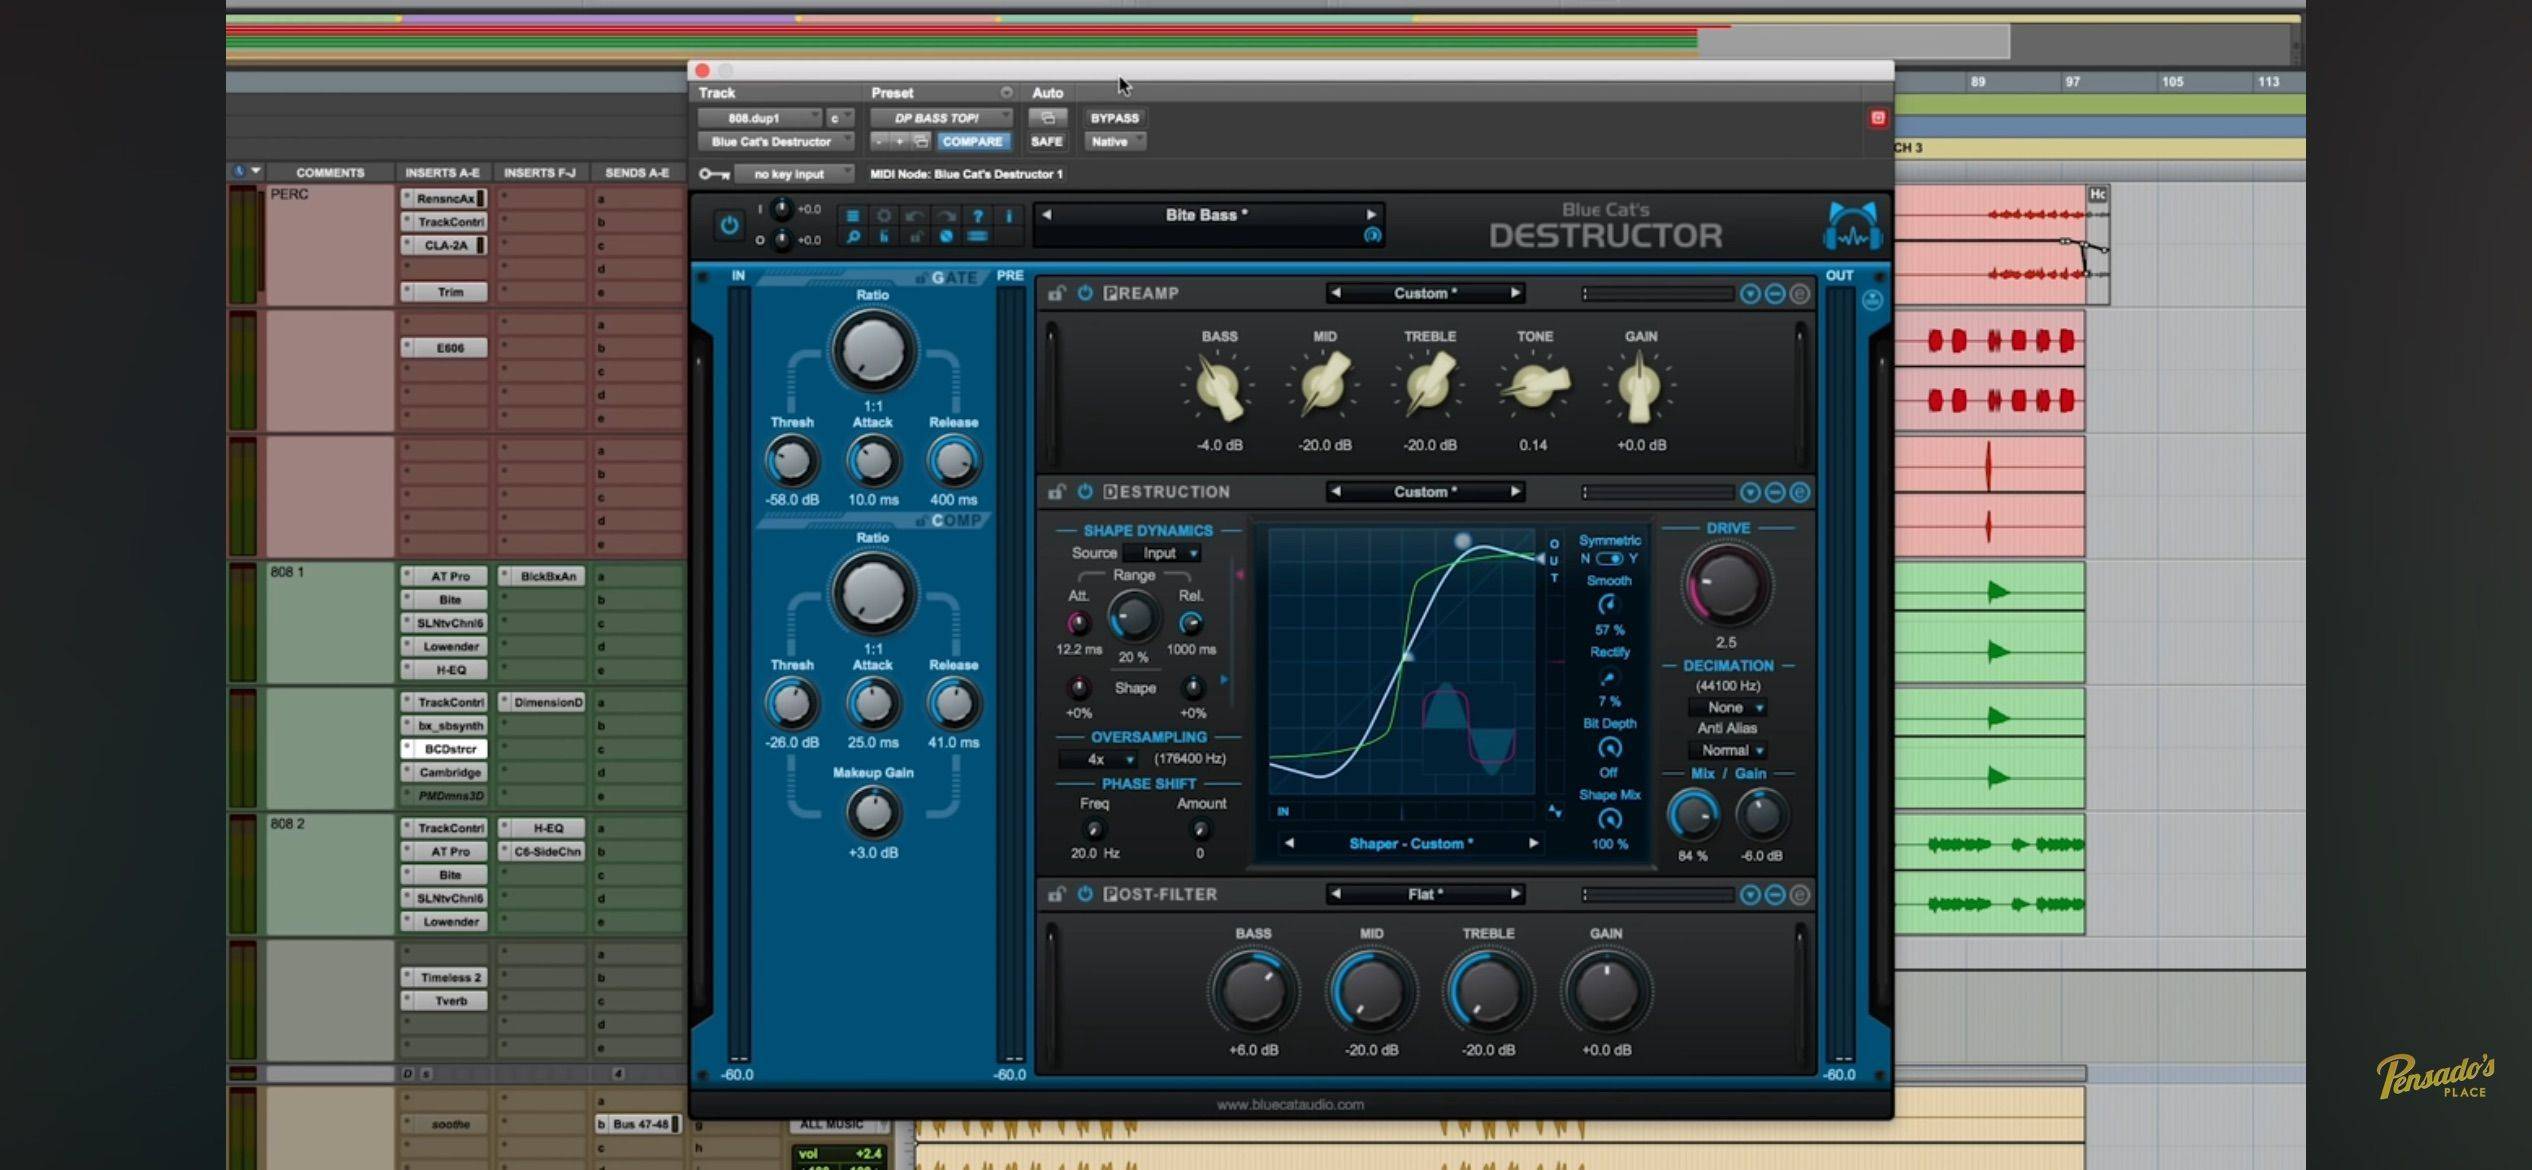2532x1170 pixels.
Task: Click the key input key icon
Action: click(713, 174)
